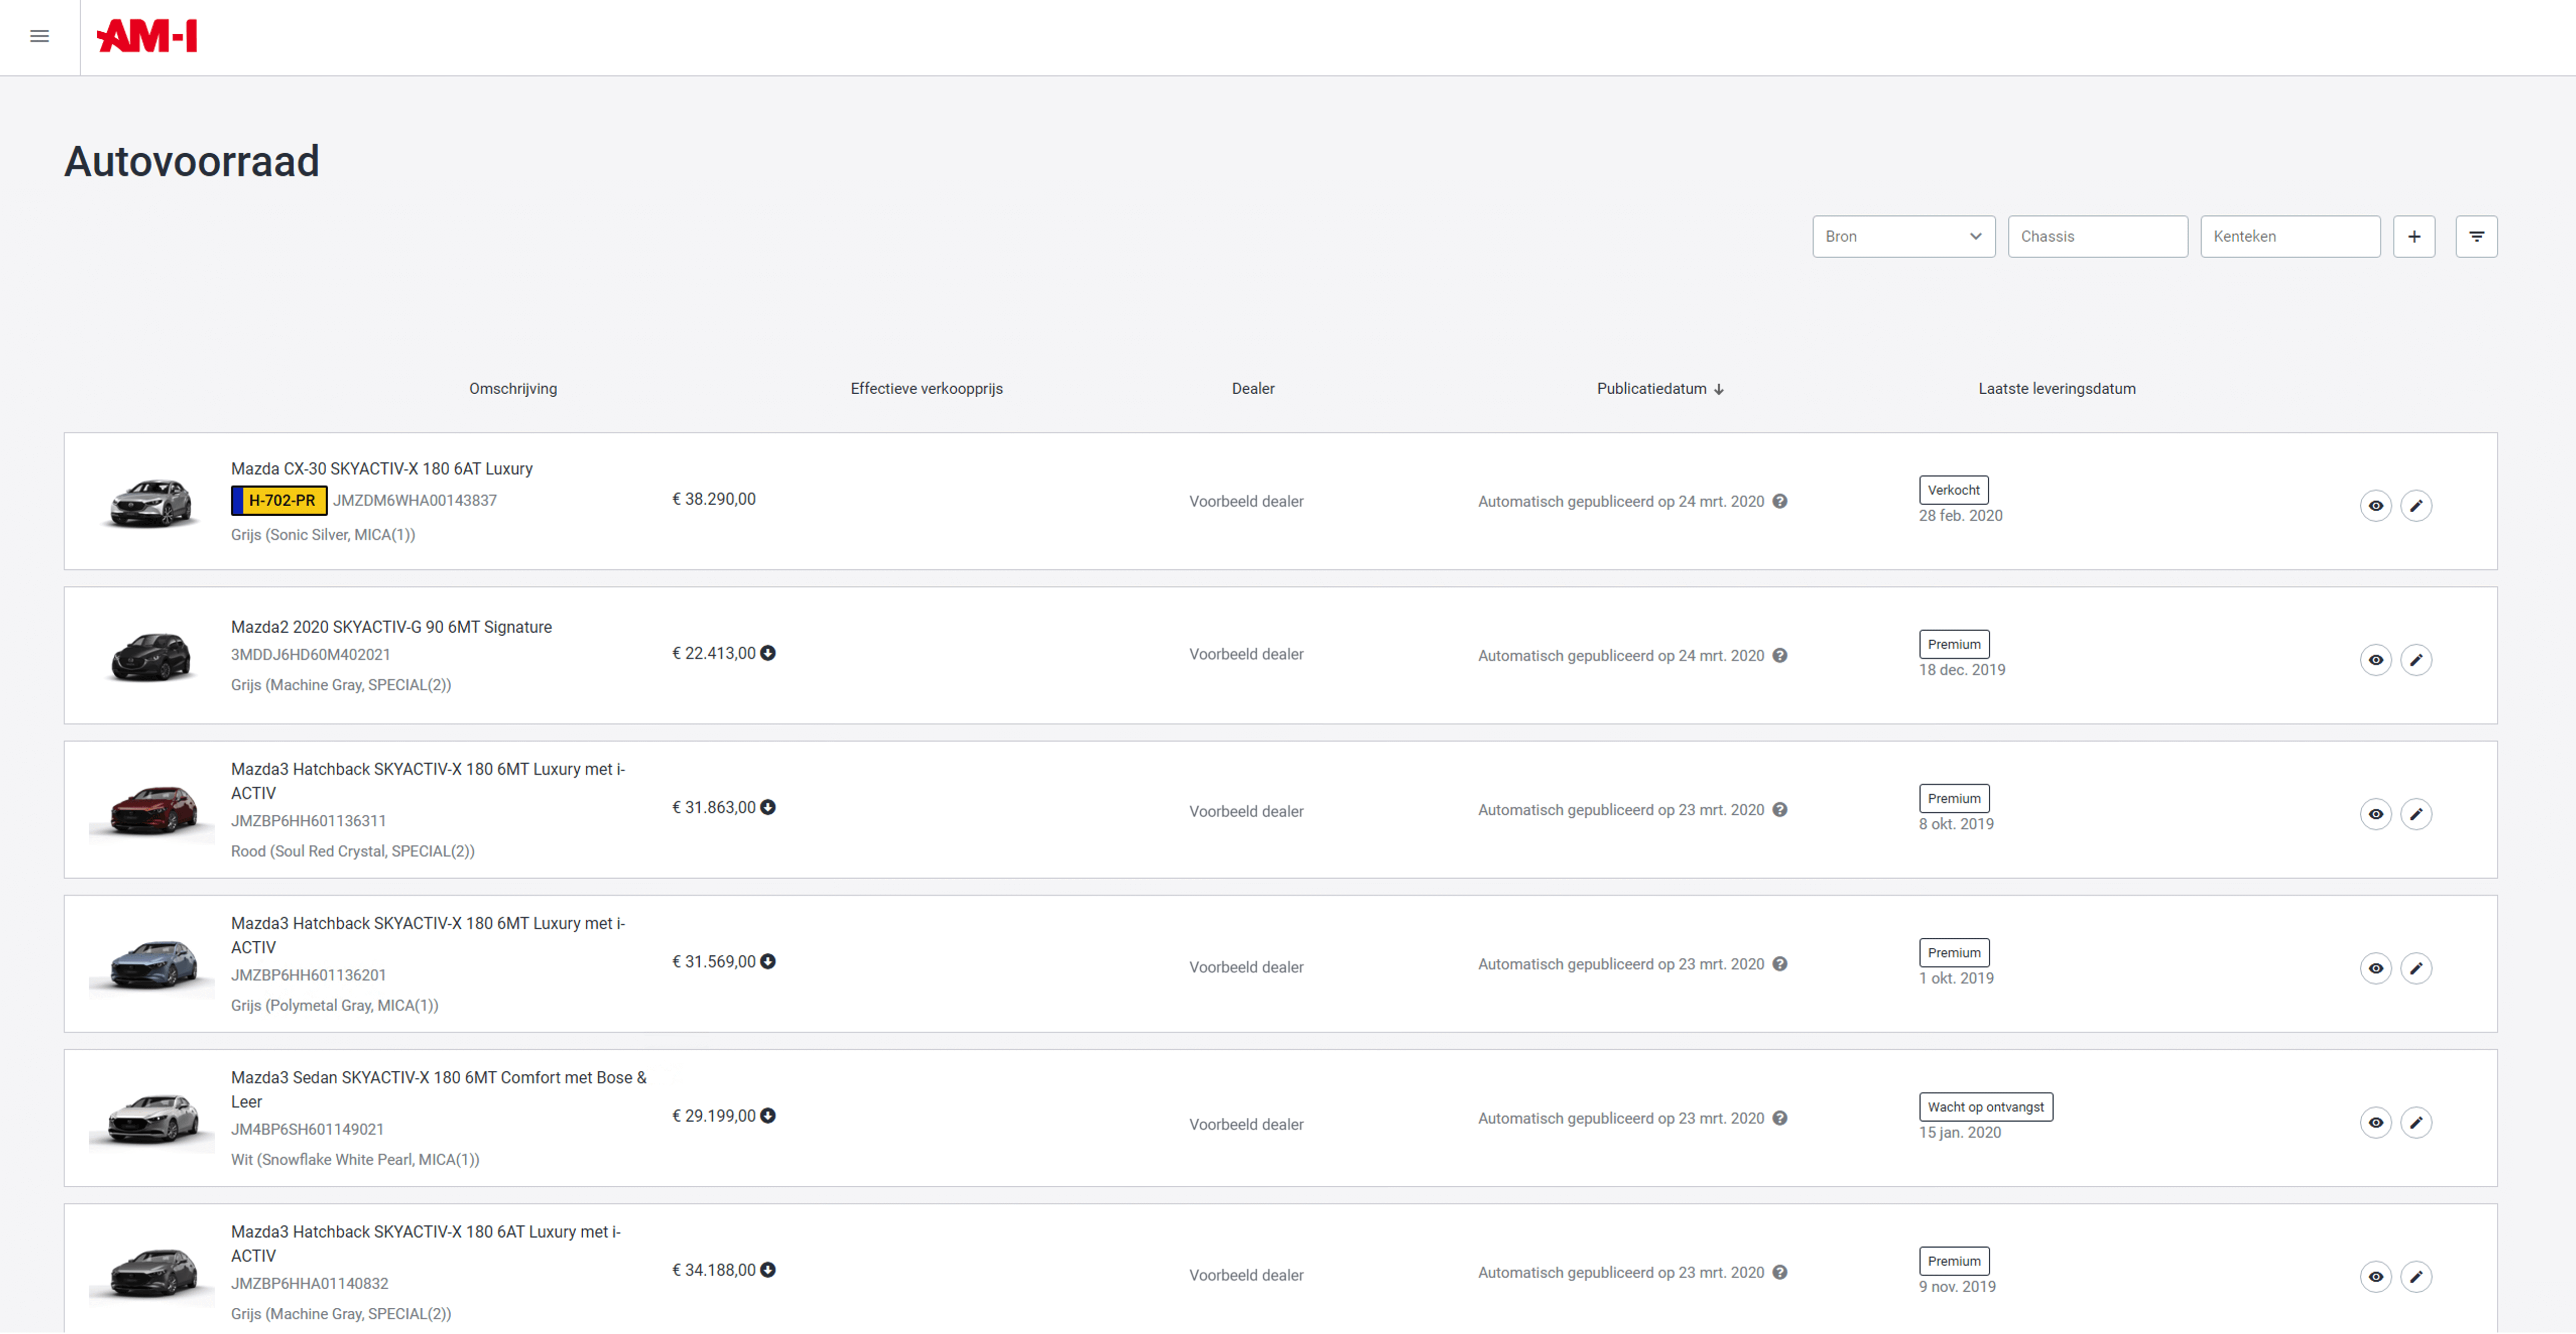Click the Verkocht status badge
2576x1334 pixels.
click(x=1953, y=490)
